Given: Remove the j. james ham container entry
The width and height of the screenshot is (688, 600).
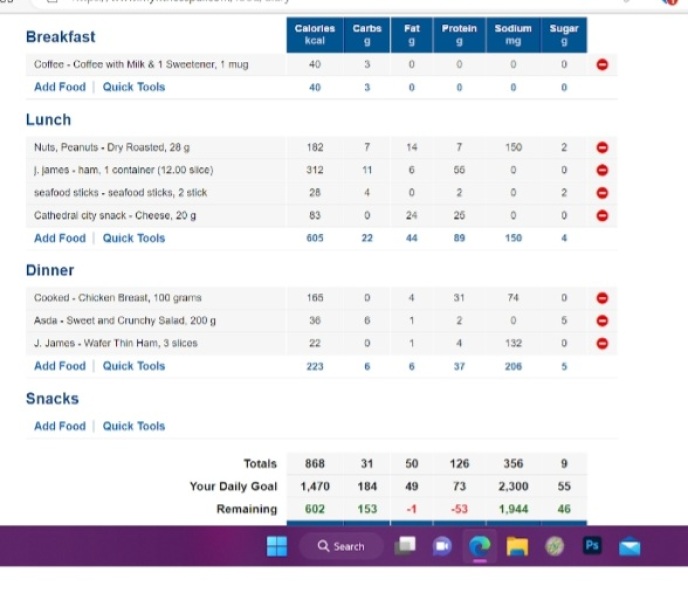Looking at the screenshot, I should pyautogui.click(x=602, y=170).
